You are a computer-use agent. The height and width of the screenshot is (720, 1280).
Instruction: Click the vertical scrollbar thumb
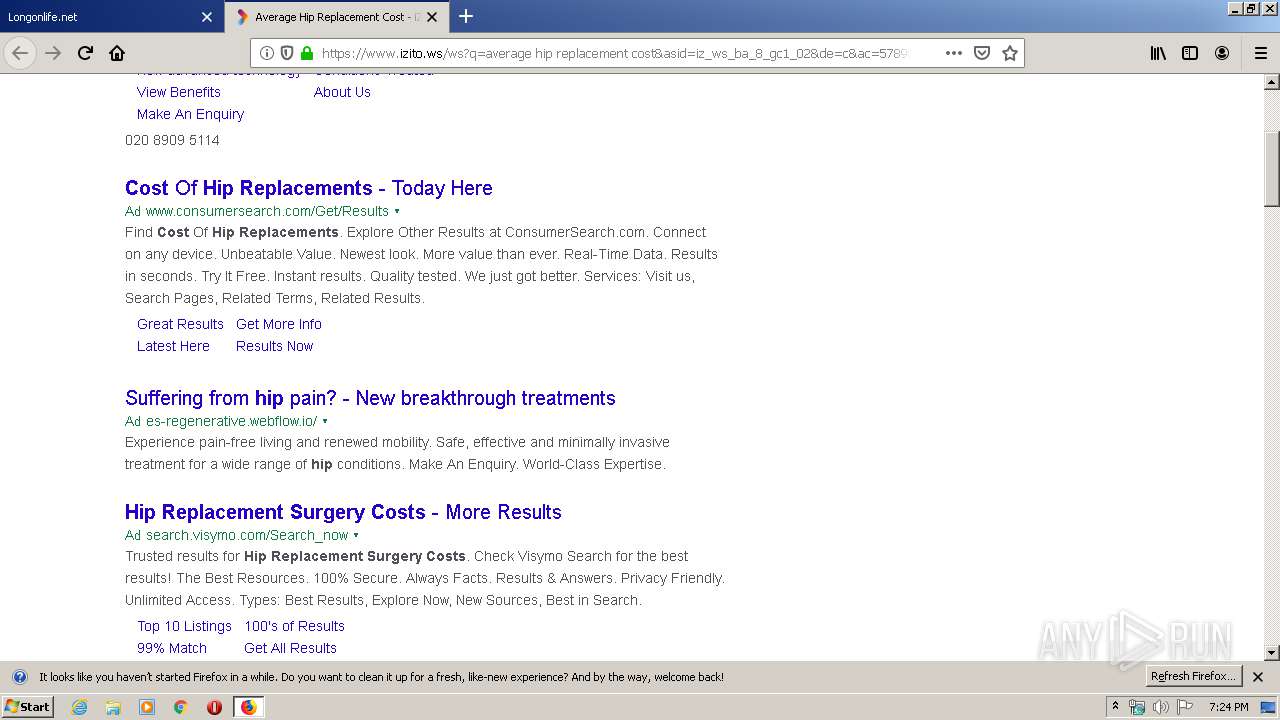point(1272,167)
